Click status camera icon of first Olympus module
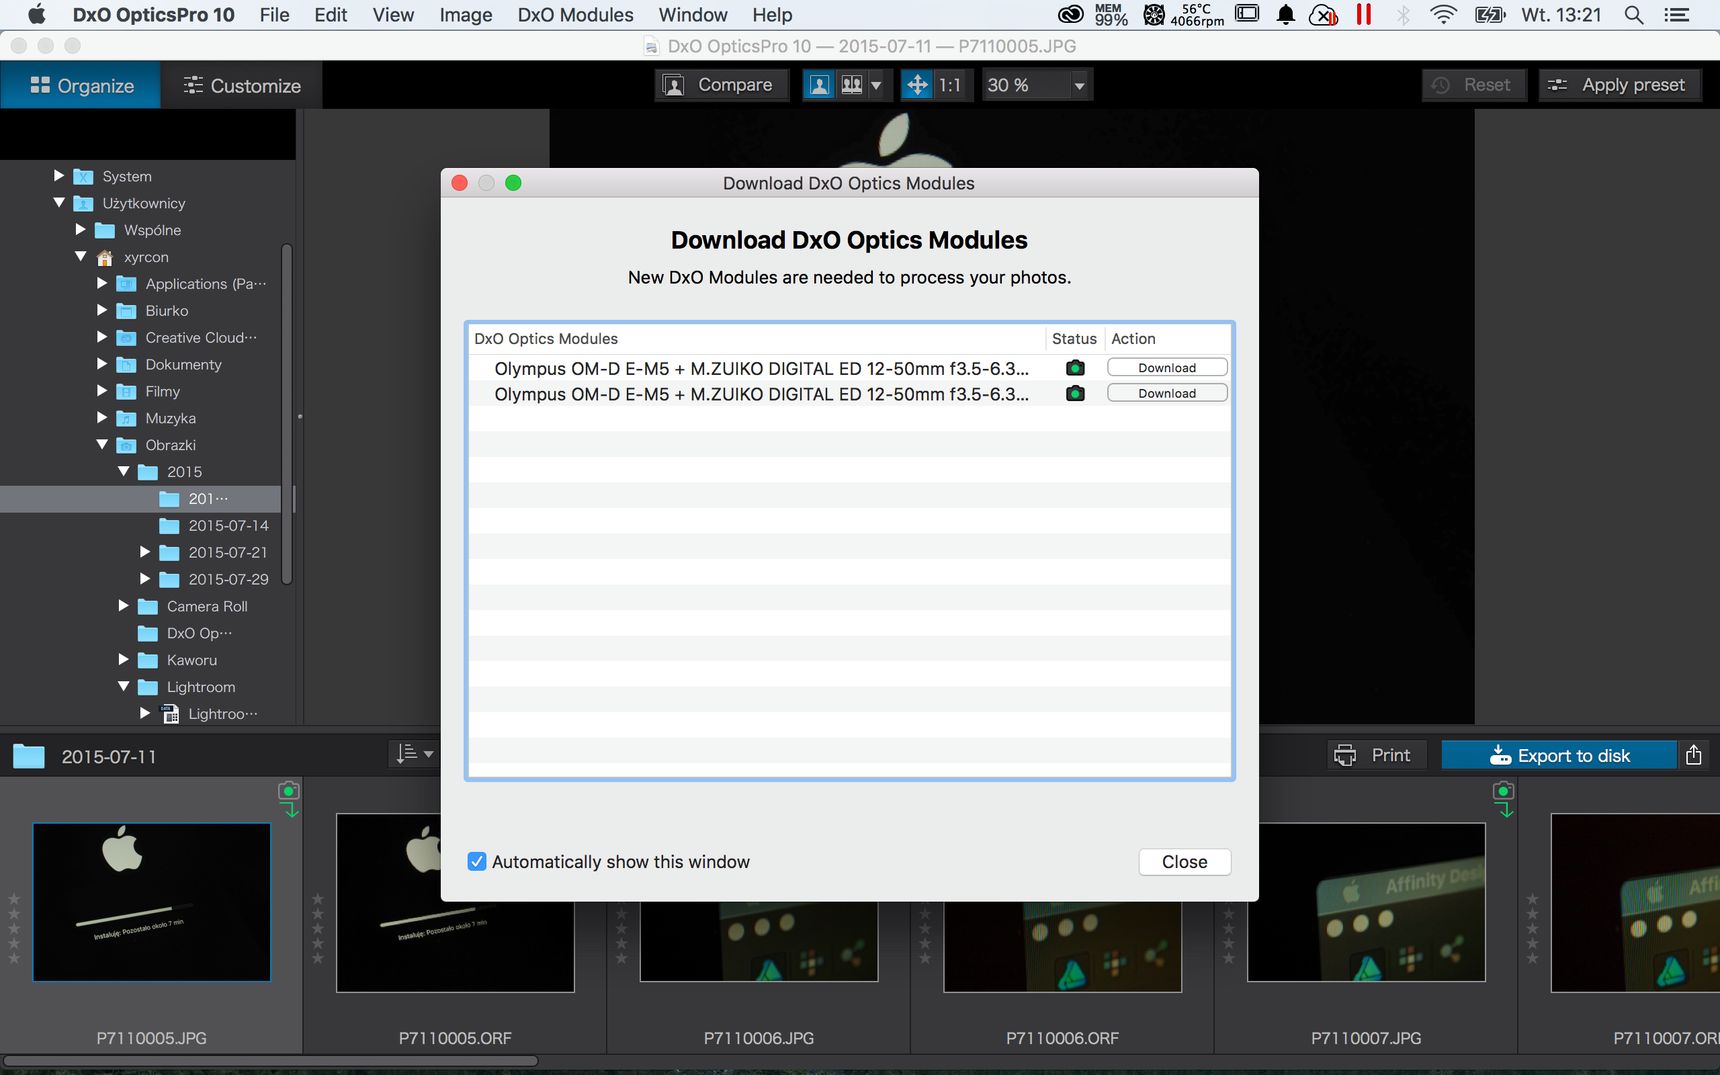The width and height of the screenshot is (1720, 1075). pos(1075,368)
